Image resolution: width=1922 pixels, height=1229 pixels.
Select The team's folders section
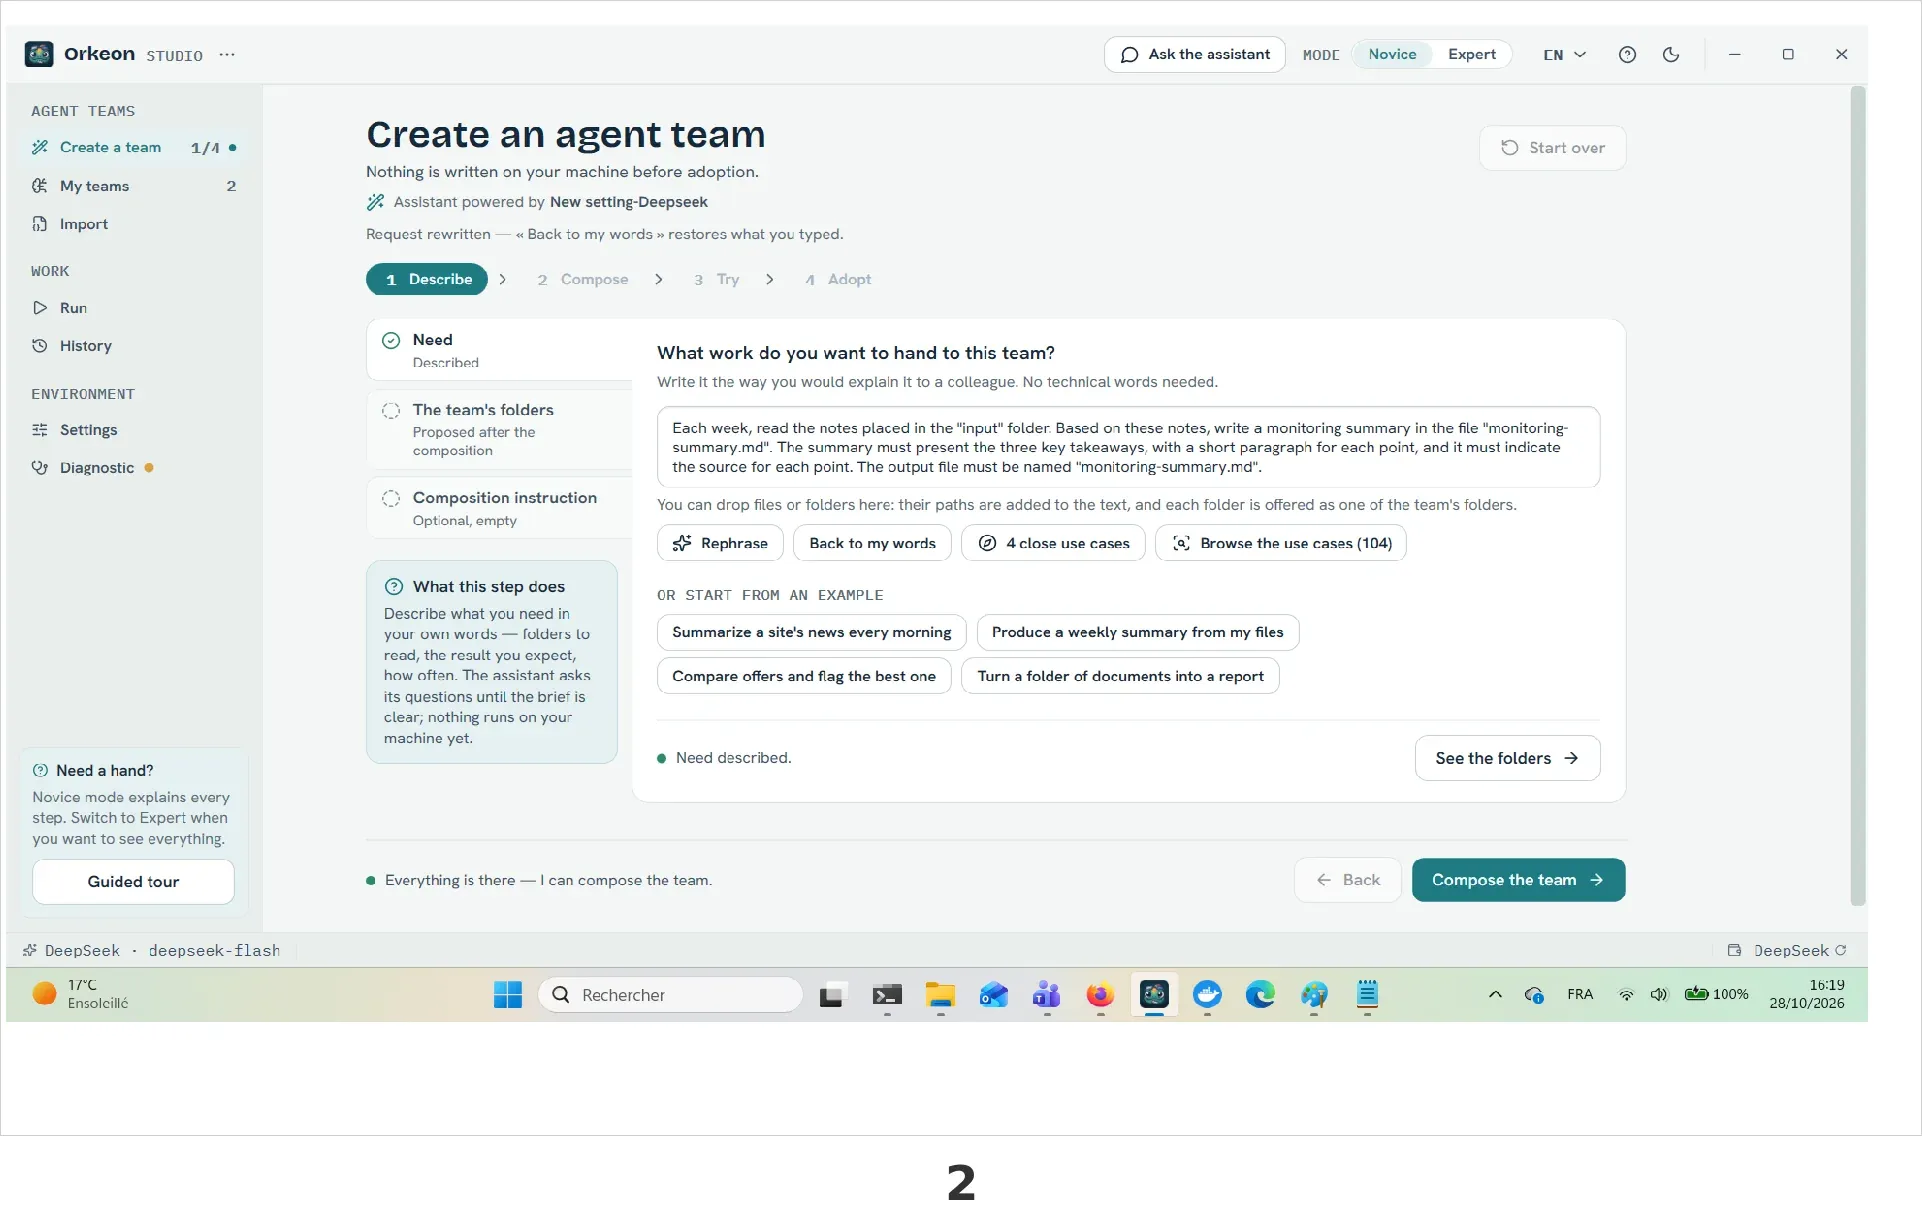tap(500, 429)
